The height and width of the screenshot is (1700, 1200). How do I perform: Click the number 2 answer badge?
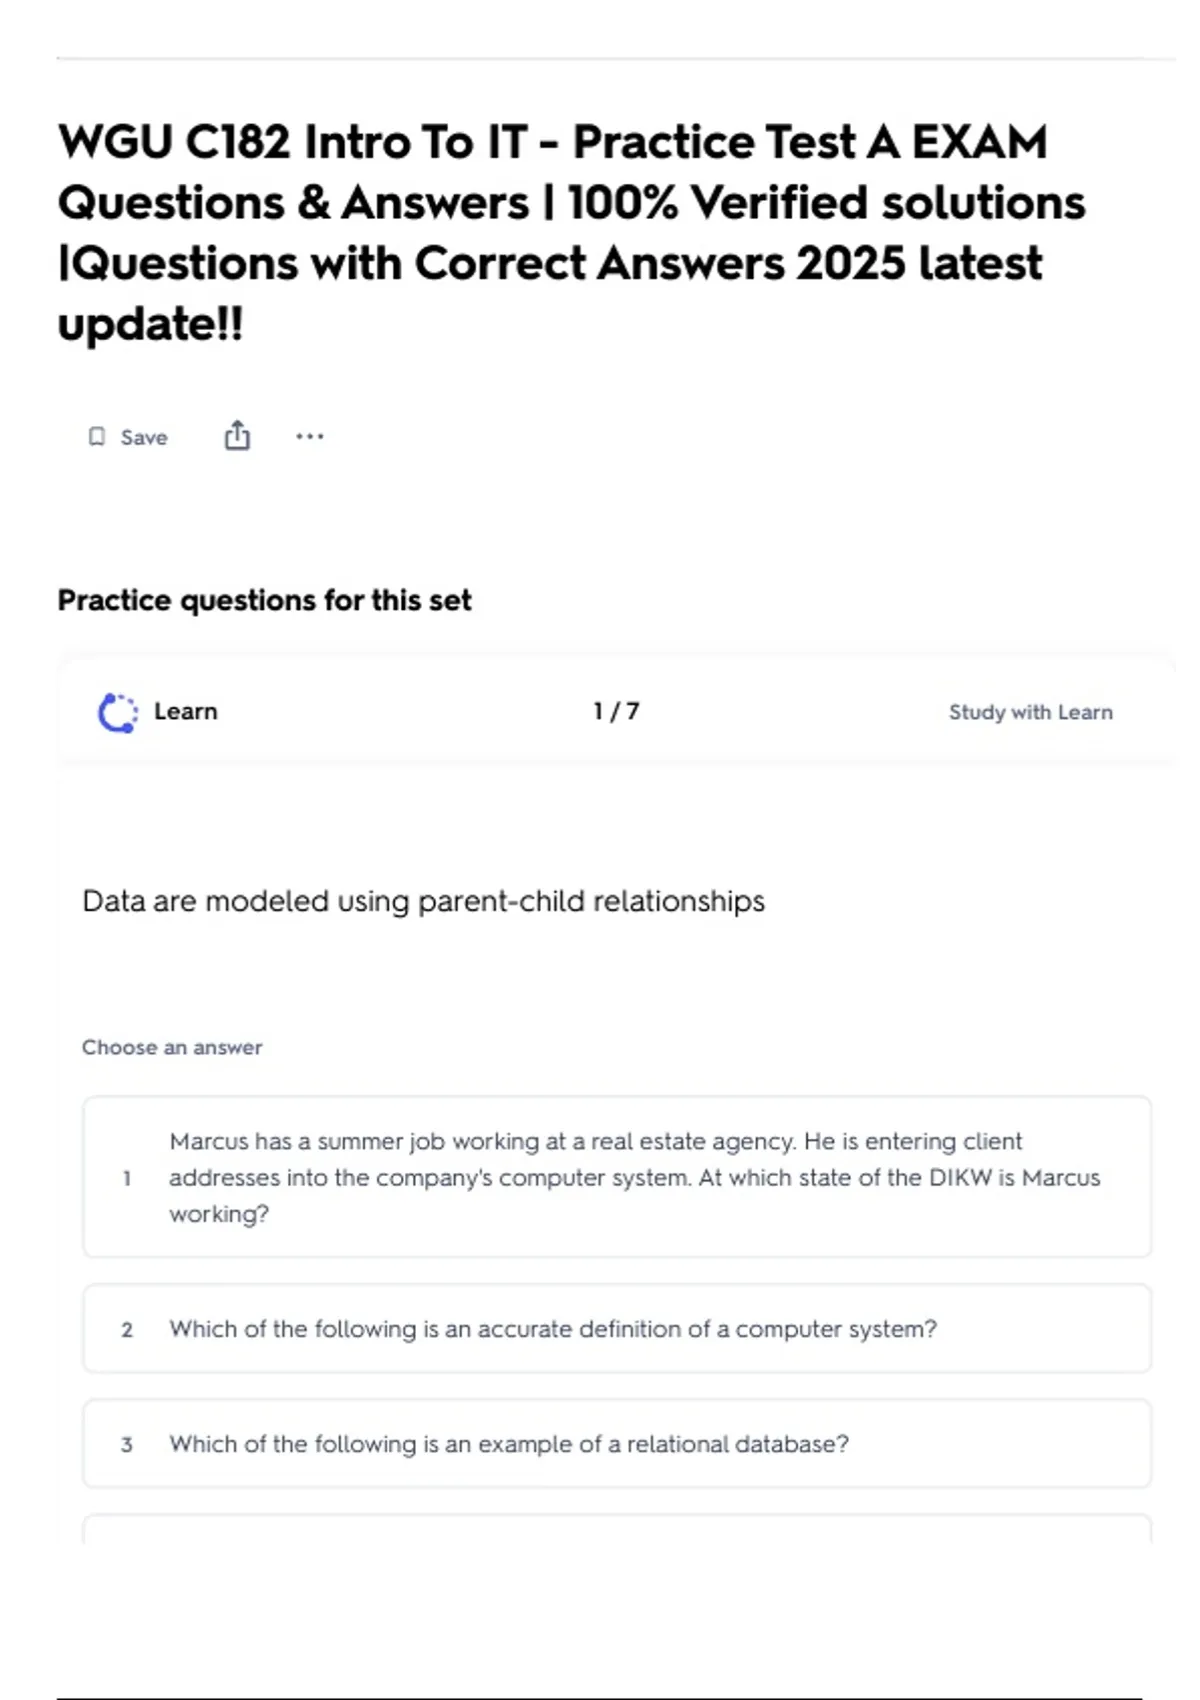[x=127, y=1330]
